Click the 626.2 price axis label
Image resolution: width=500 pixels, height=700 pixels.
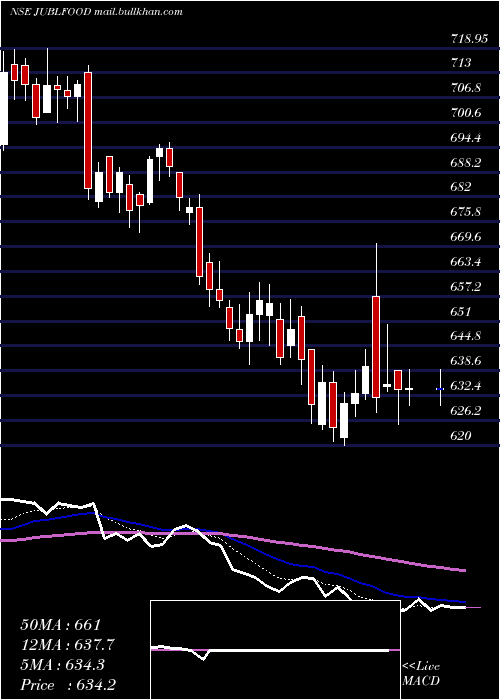pos(466,411)
